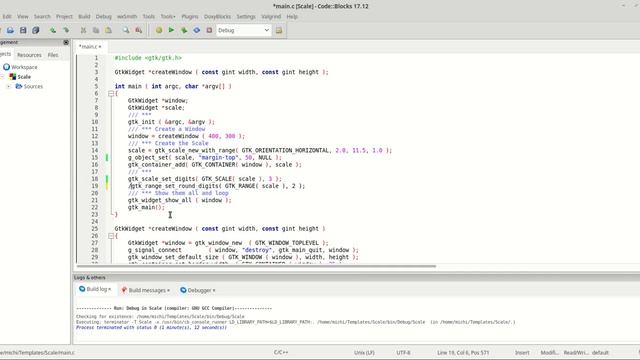The width and height of the screenshot is (640, 360).
Task: Open the Valgrind menu
Action: (271, 17)
